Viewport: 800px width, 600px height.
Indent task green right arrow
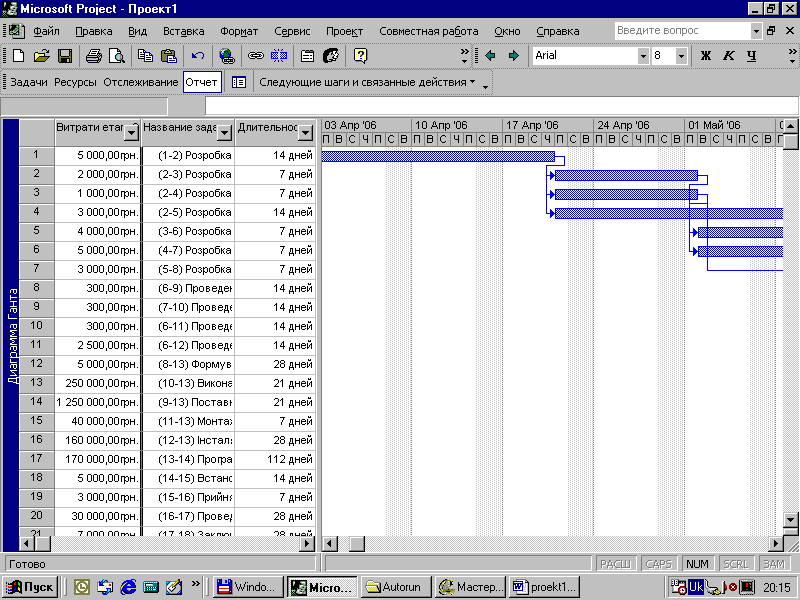(x=514, y=56)
